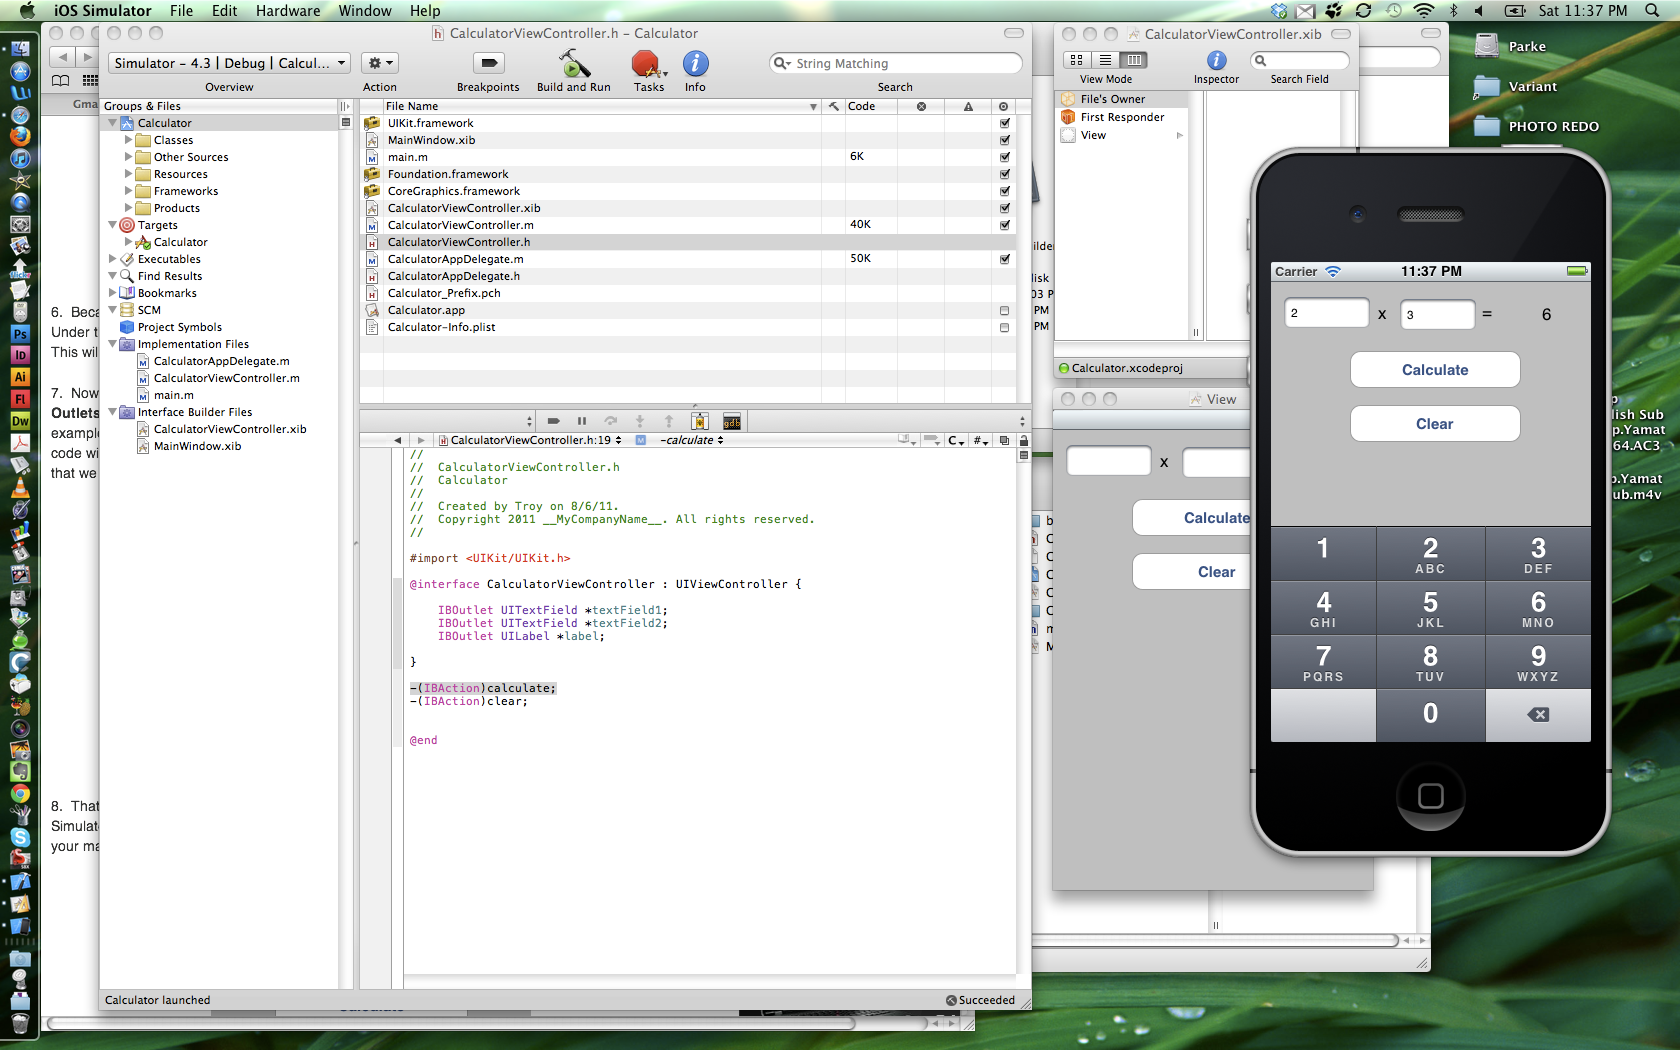This screenshot has width=1680, height=1050.
Task: Open the PHOTO REDO desktop folder
Action: (x=1488, y=126)
